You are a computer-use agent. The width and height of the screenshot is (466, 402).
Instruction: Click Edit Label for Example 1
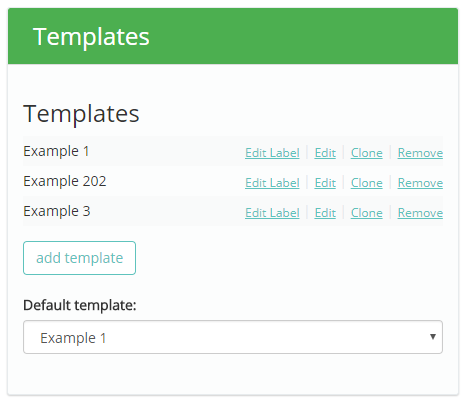(x=272, y=153)
